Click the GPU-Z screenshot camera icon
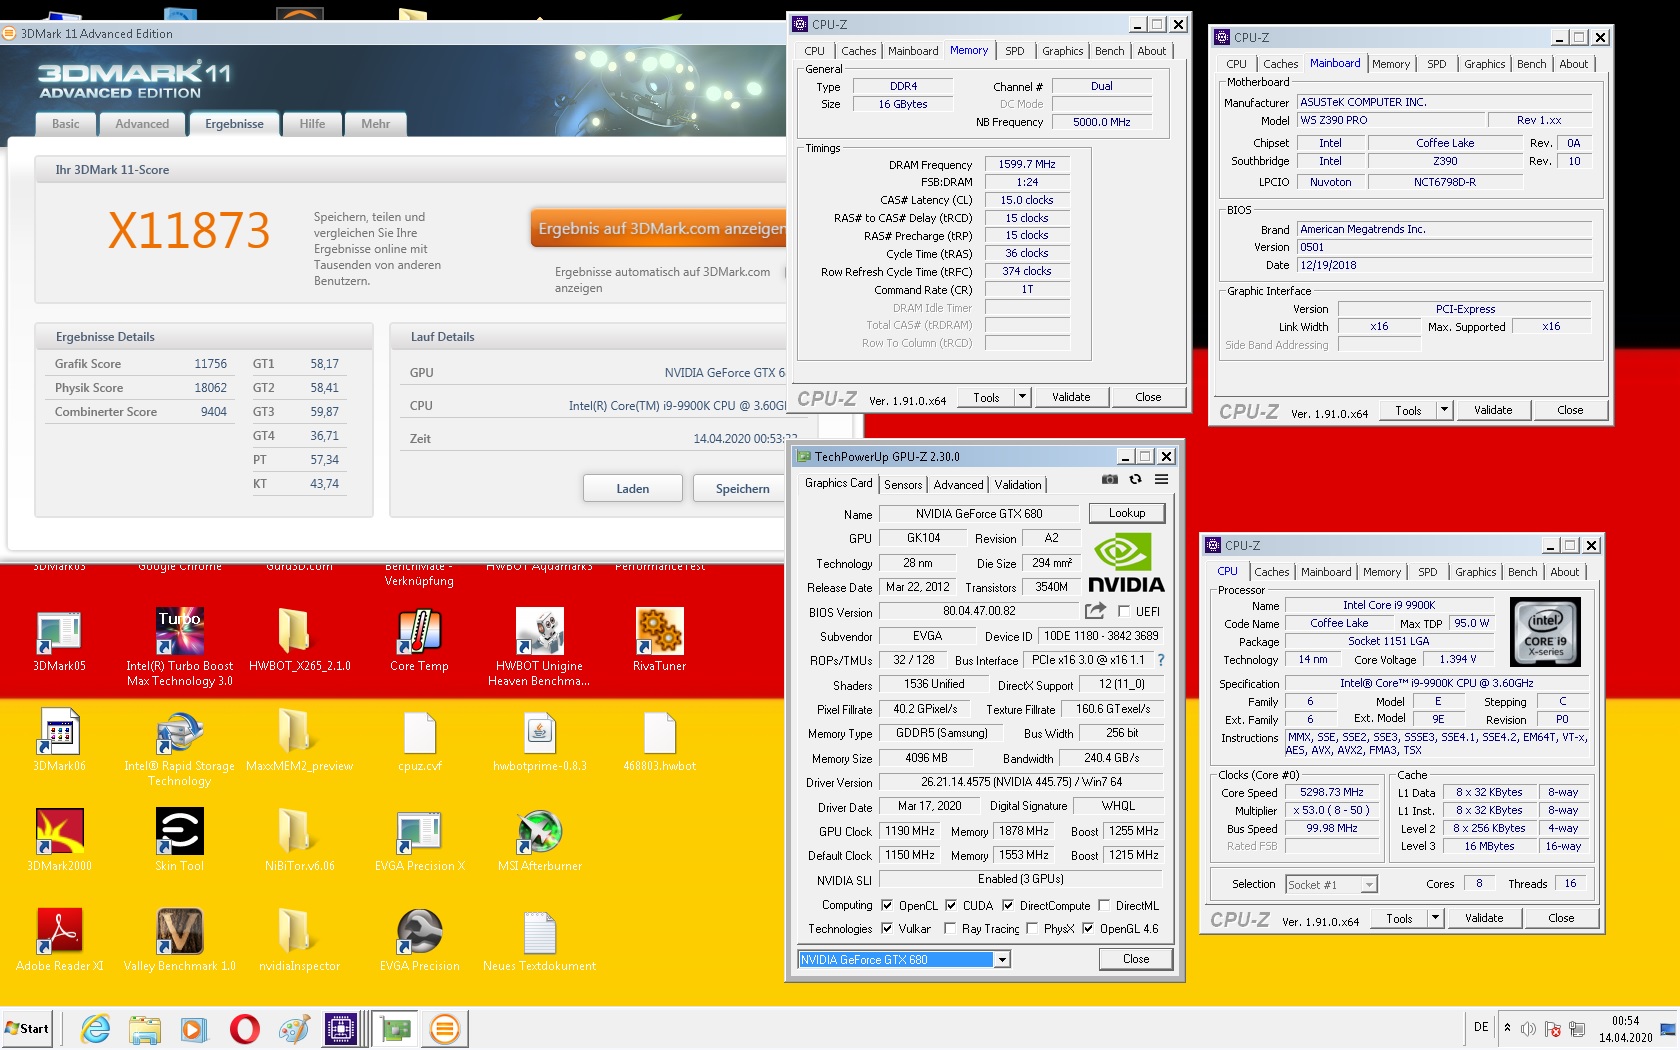The width and height of the screenshot is (1680, 1050). pyautogui.click(x=1109, y=480)
